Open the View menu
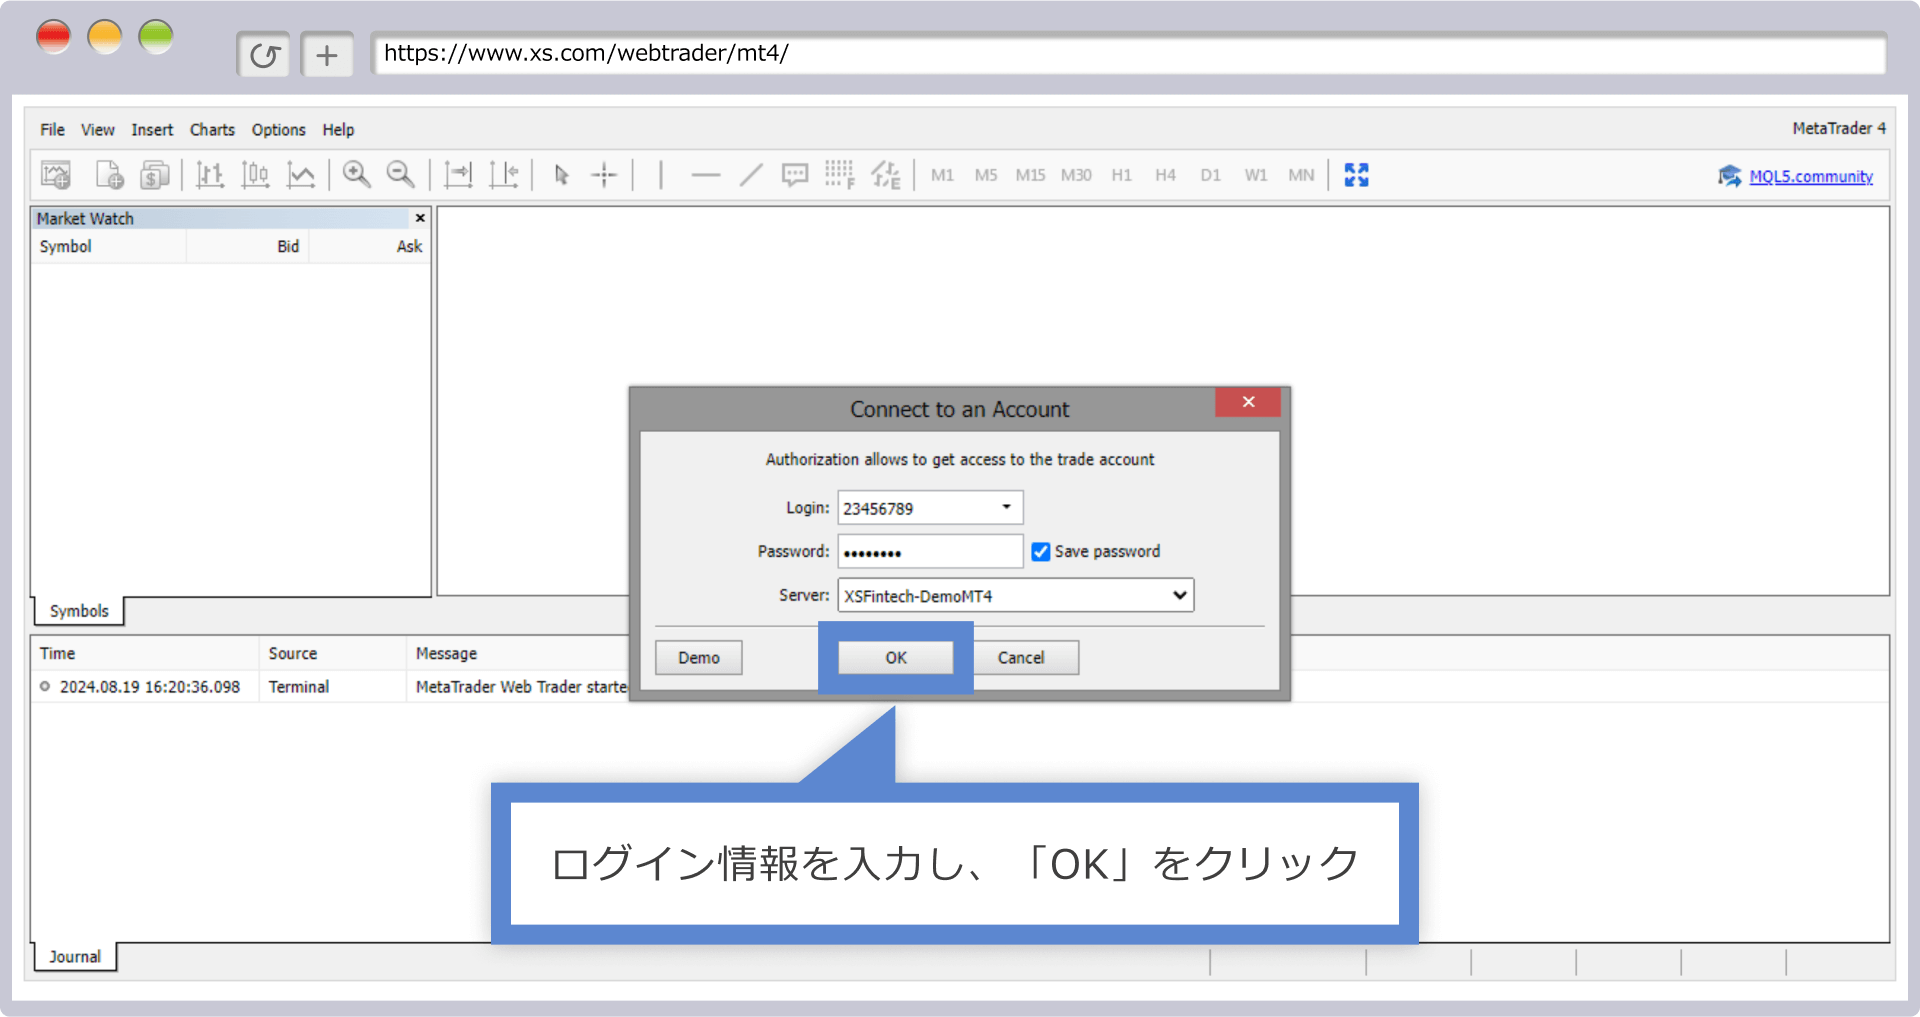Screen dimensions: 1920x1017 tap(98, 130)
